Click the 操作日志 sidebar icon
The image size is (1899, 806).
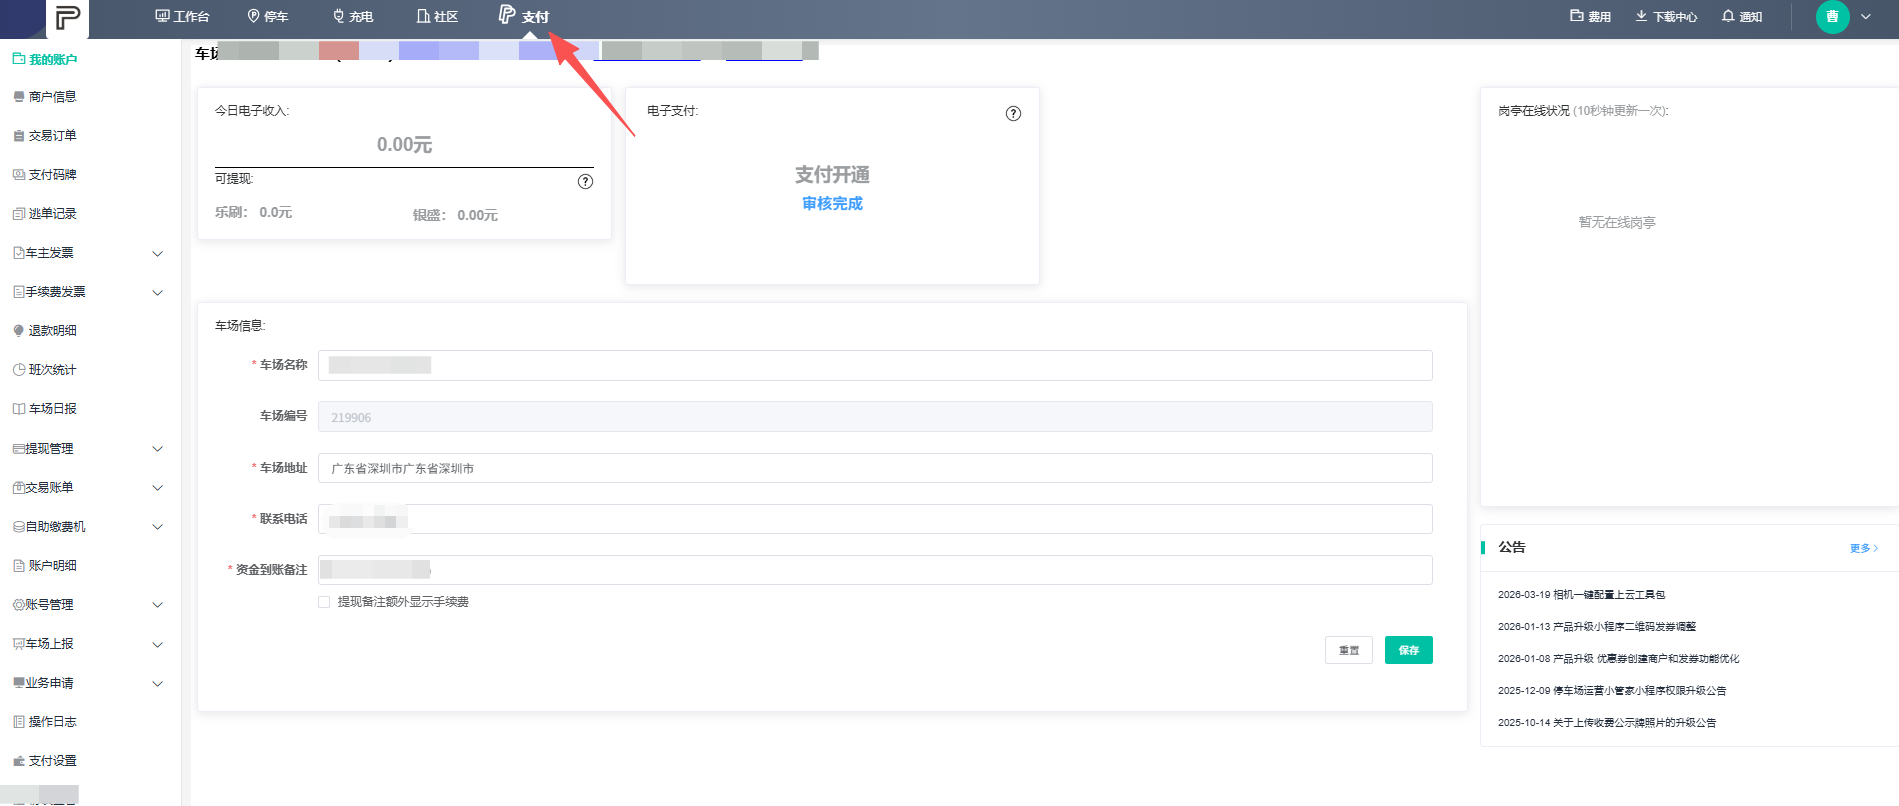[x=19, y=722]
